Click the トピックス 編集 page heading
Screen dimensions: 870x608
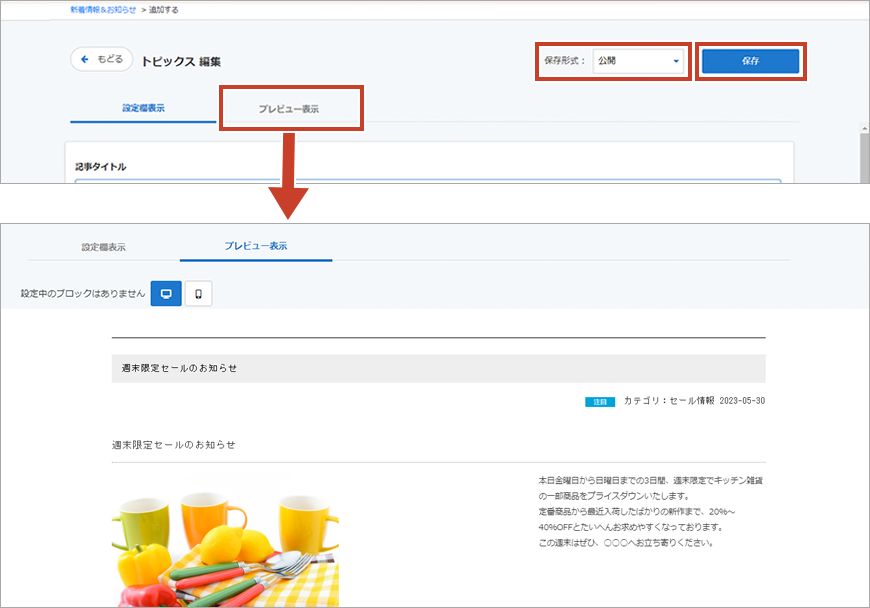182,61
